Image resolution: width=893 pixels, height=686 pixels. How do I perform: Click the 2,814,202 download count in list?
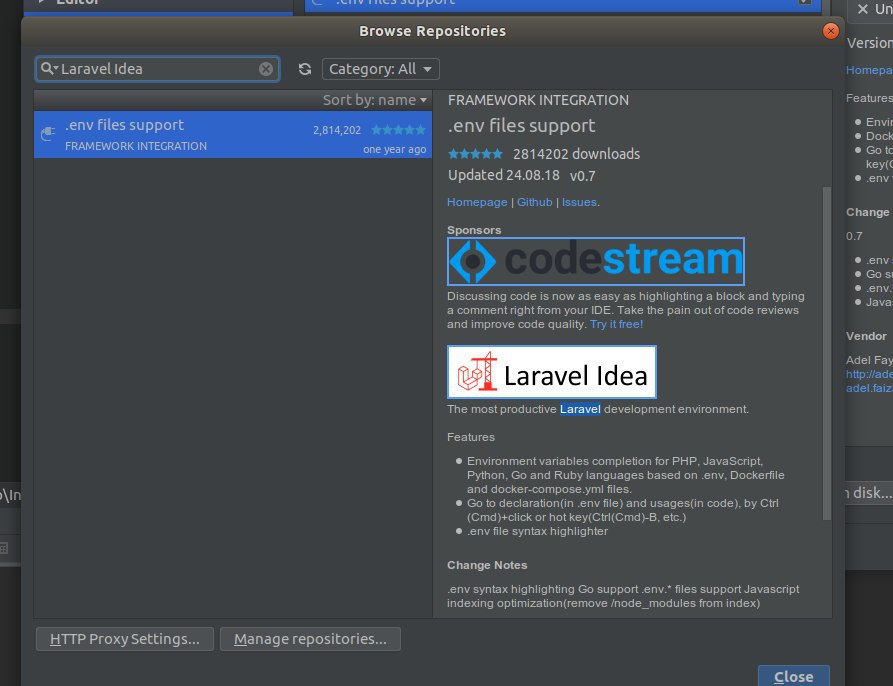(x=337, y=130)
